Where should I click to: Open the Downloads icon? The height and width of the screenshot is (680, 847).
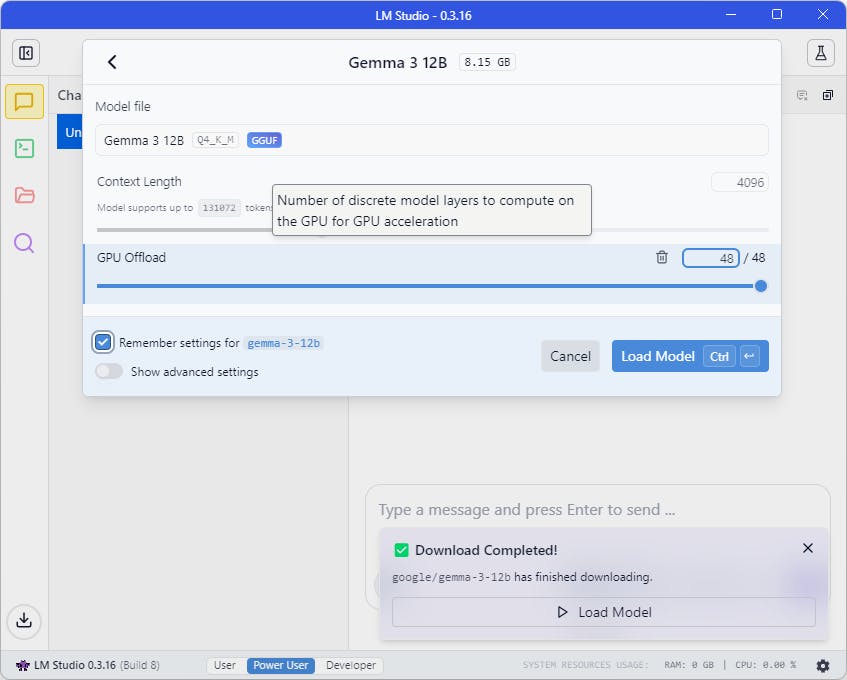point(24,620)
